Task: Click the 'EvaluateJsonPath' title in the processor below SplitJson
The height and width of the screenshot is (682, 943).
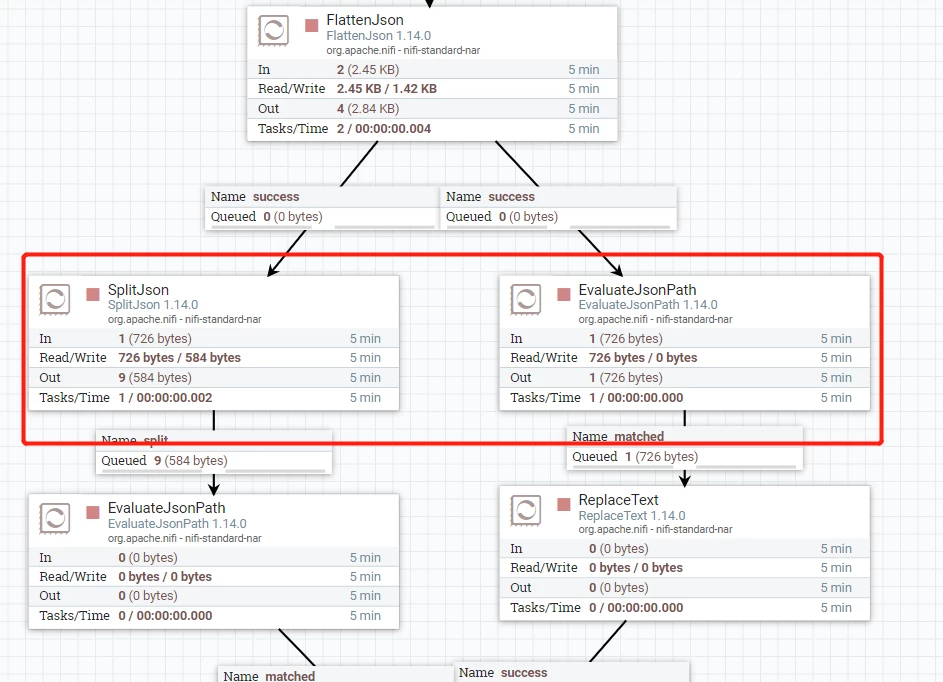Action: click(167, 508)
